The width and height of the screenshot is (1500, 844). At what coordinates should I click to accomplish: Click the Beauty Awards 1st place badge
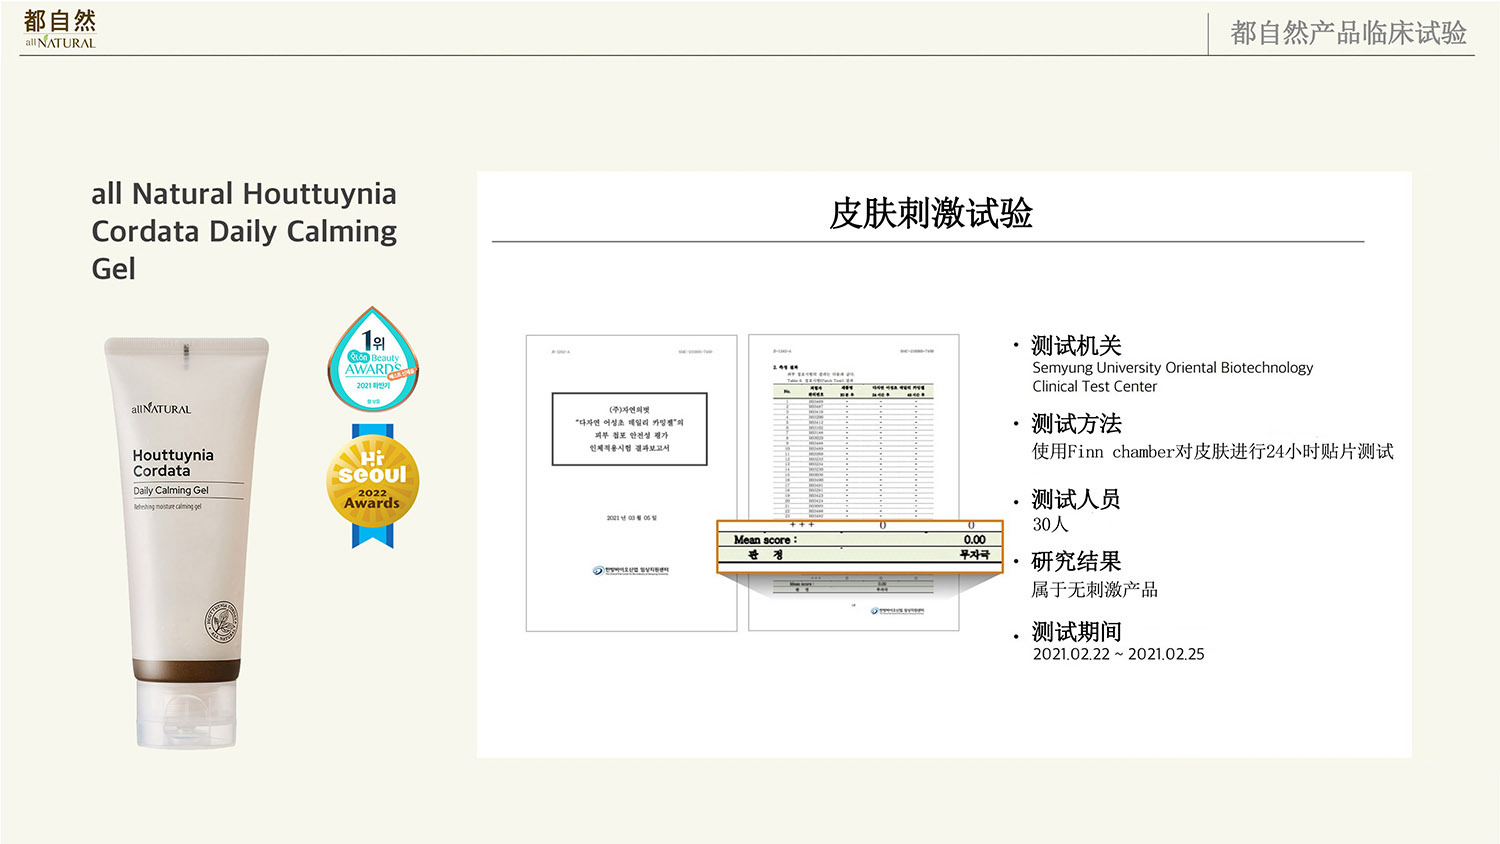click(x=372, y=359)
